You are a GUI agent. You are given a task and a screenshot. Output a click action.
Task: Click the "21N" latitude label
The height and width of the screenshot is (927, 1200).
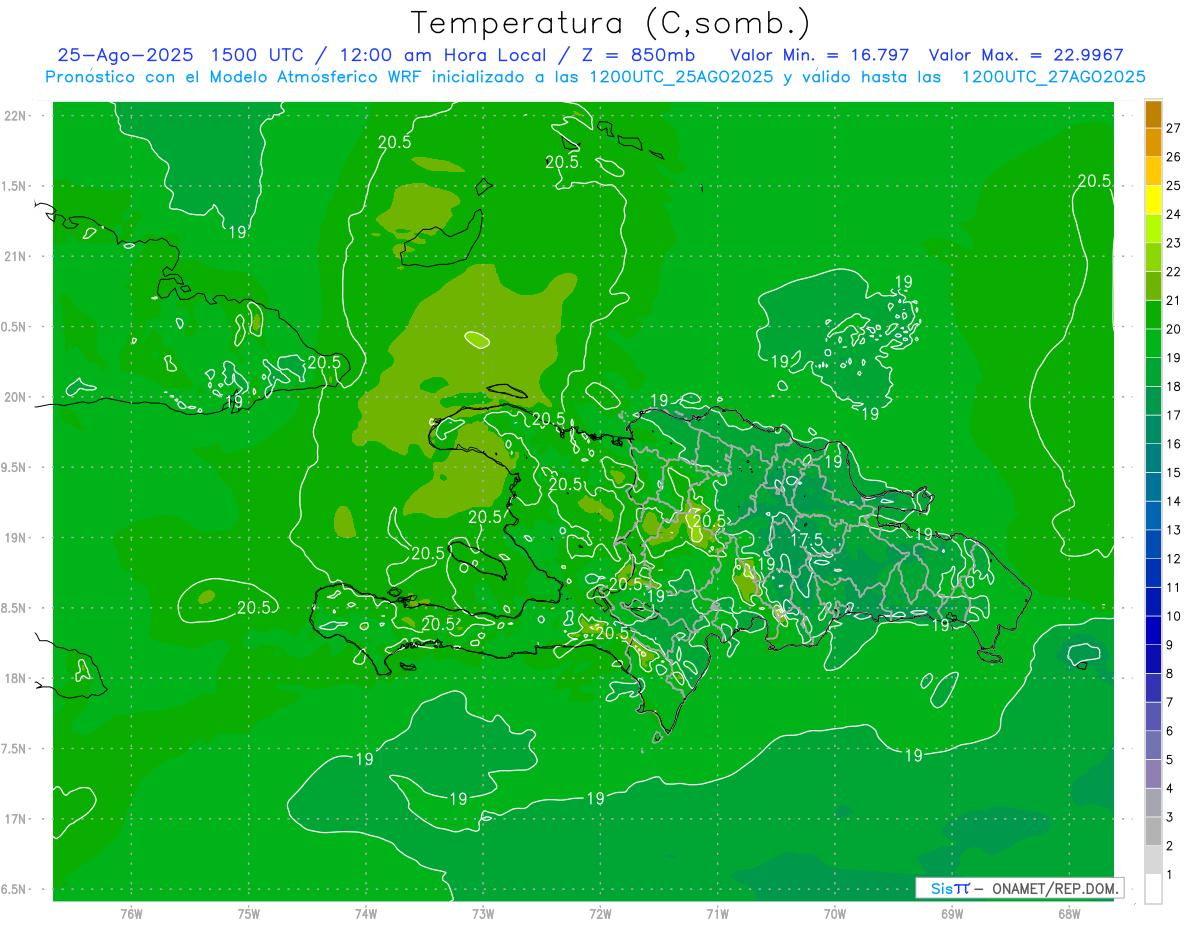(15, 256)
